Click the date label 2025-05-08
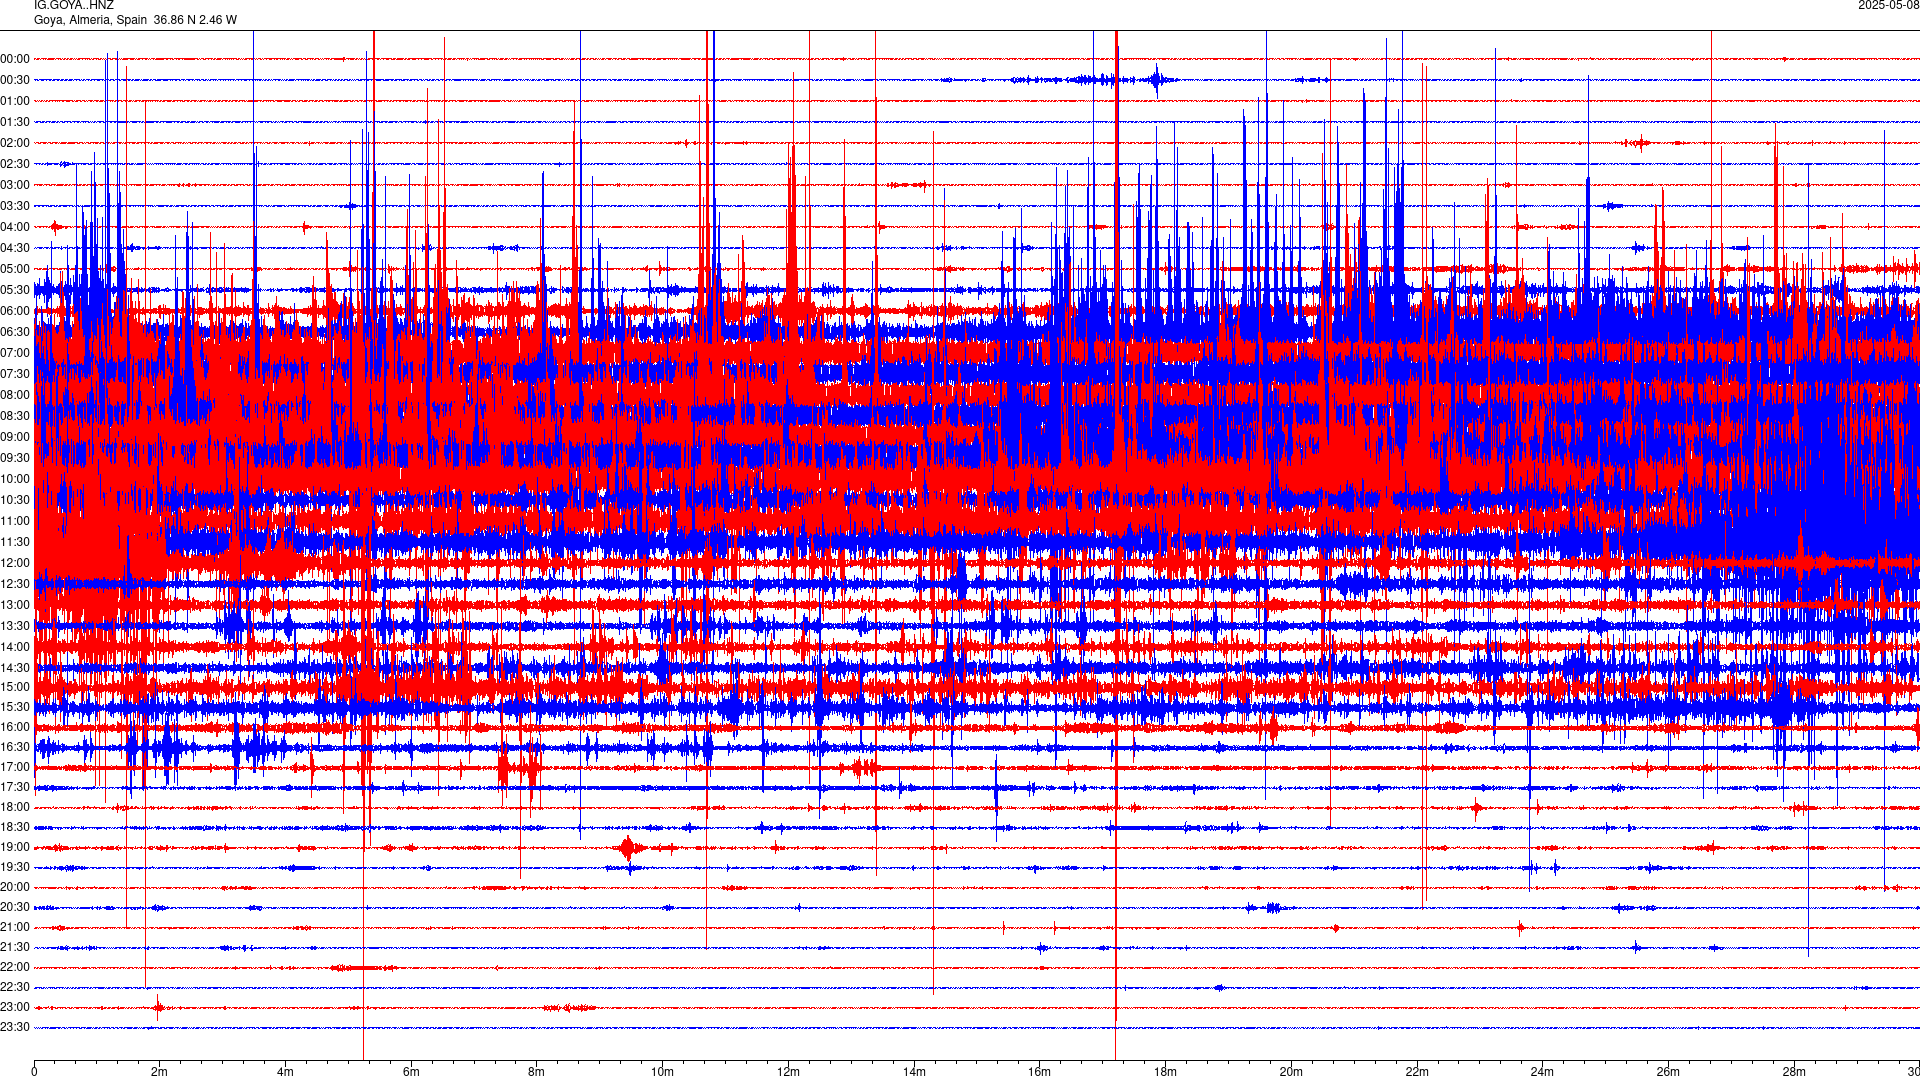Viewport: 1920px width, 1080px height. coord(1888,5)
